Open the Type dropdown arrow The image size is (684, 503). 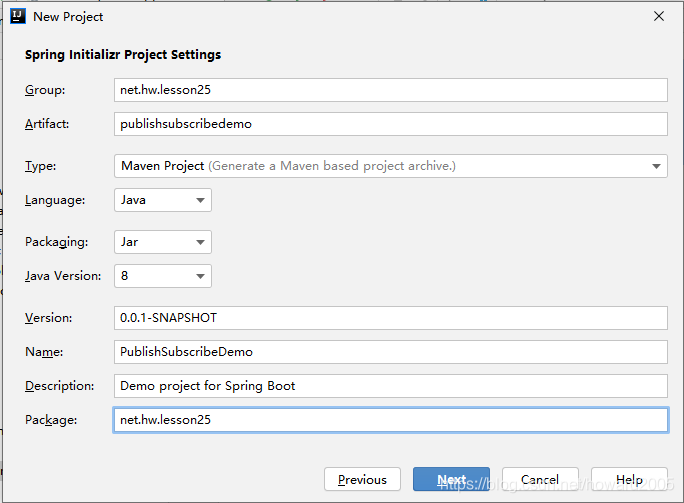pos(656,166)
